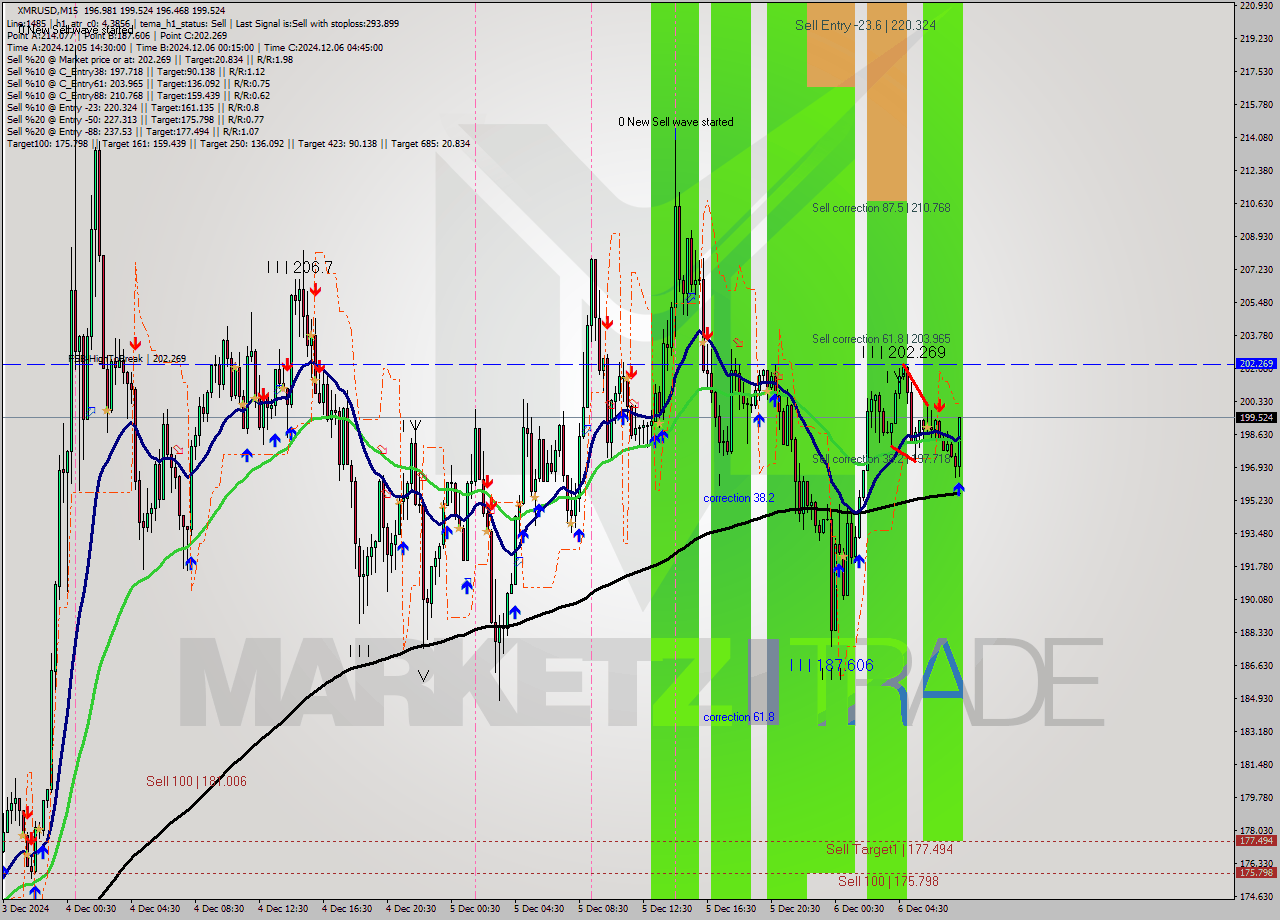Select the blue 'correction 38.2' label

pos(740,498)
